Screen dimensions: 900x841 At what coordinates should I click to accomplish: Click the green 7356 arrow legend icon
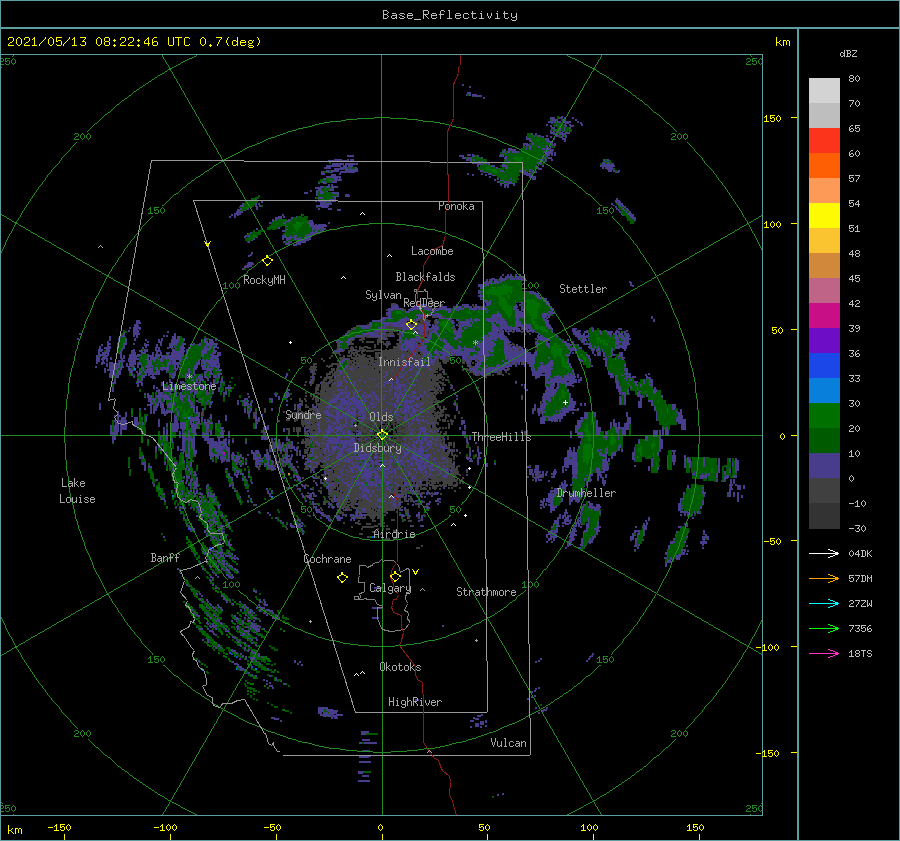click(x=824, y=629)
